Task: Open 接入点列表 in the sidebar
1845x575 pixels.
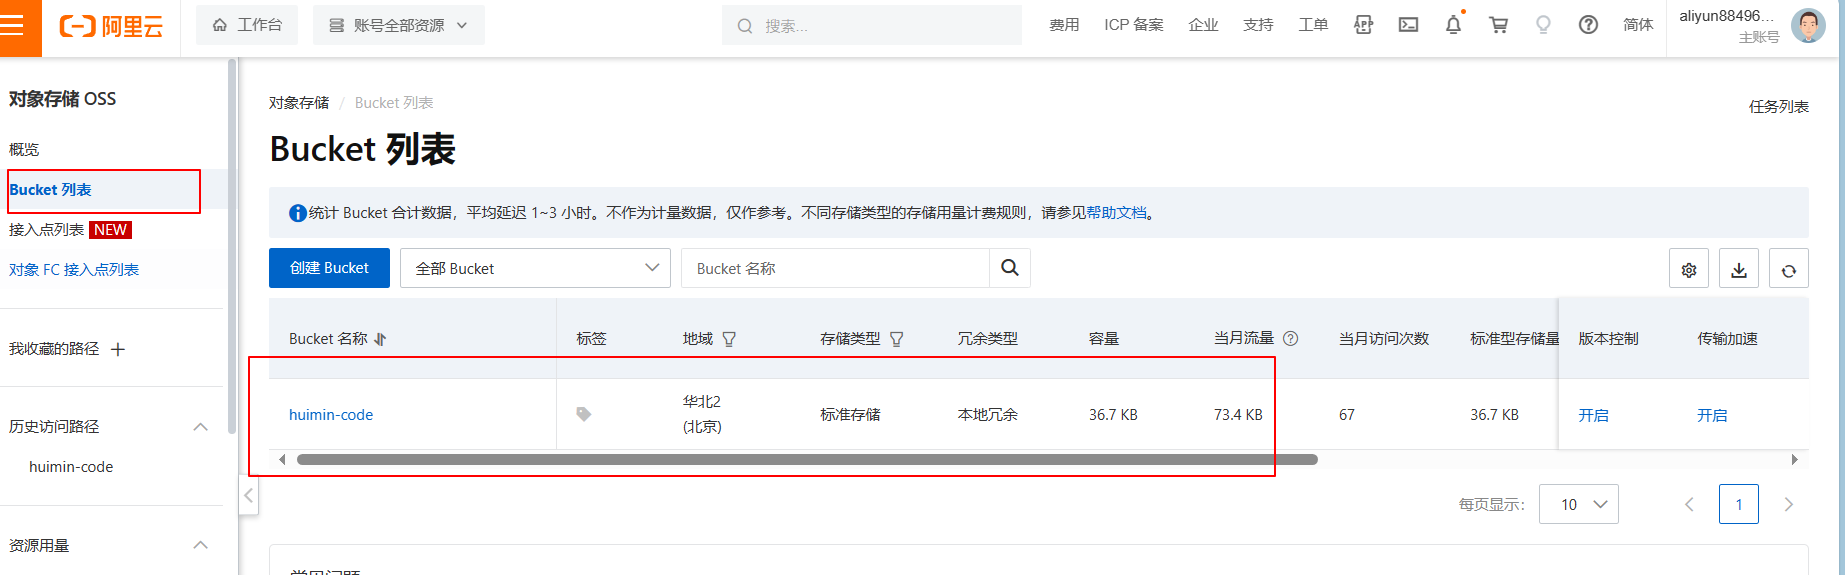Action: [47, 230]
